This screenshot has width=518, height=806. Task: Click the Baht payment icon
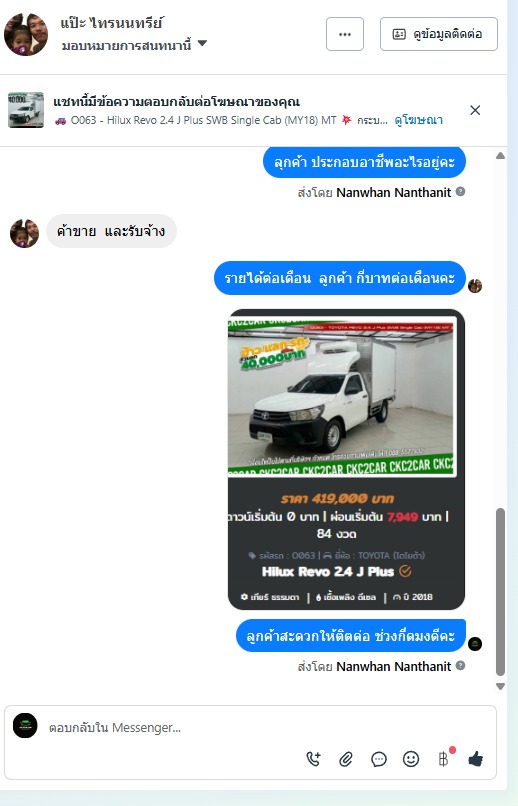[443, 759]
